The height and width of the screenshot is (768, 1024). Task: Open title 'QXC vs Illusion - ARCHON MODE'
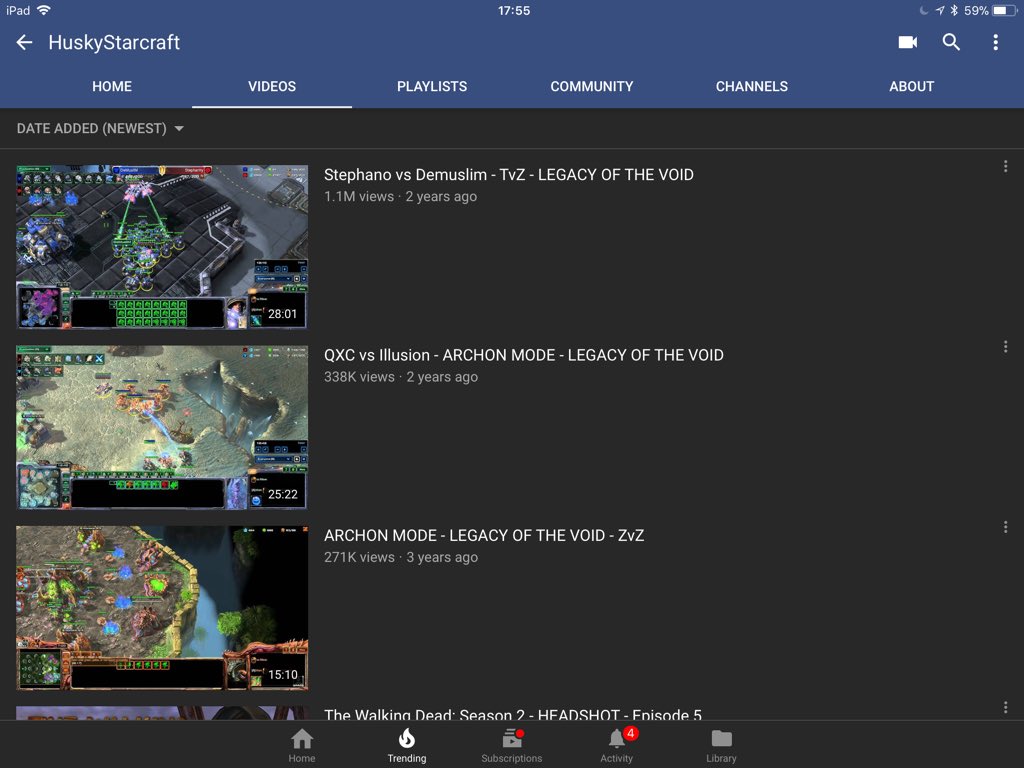[524, 355]
